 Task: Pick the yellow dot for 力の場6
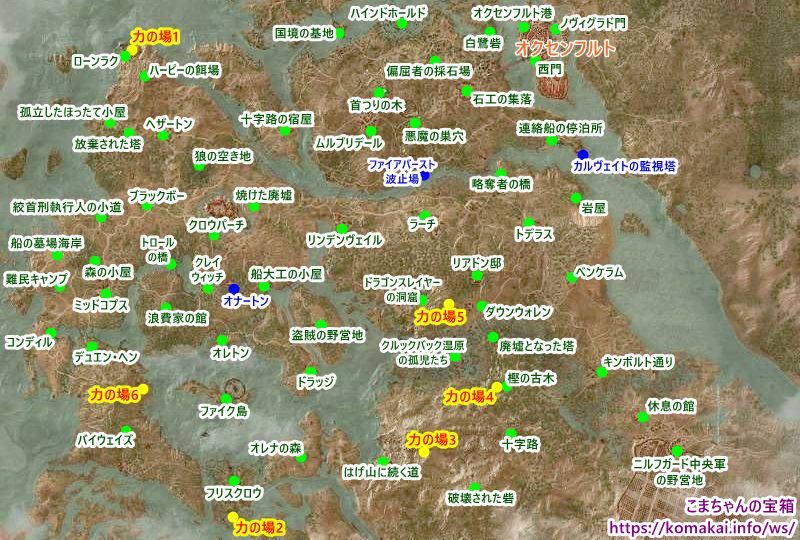click(x=142, y=388)
